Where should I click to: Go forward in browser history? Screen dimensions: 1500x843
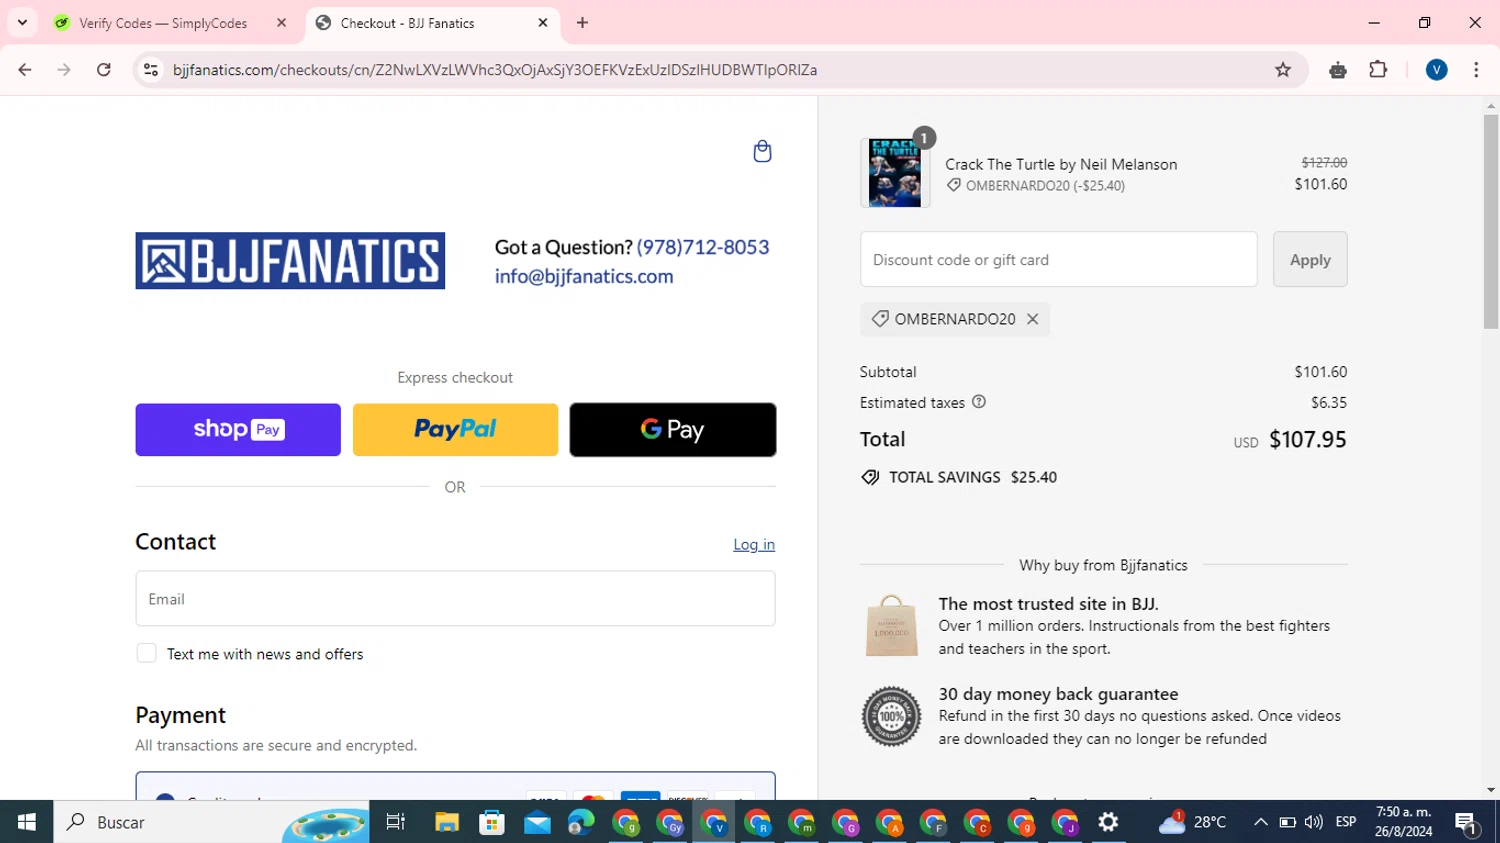coord(64,70)
